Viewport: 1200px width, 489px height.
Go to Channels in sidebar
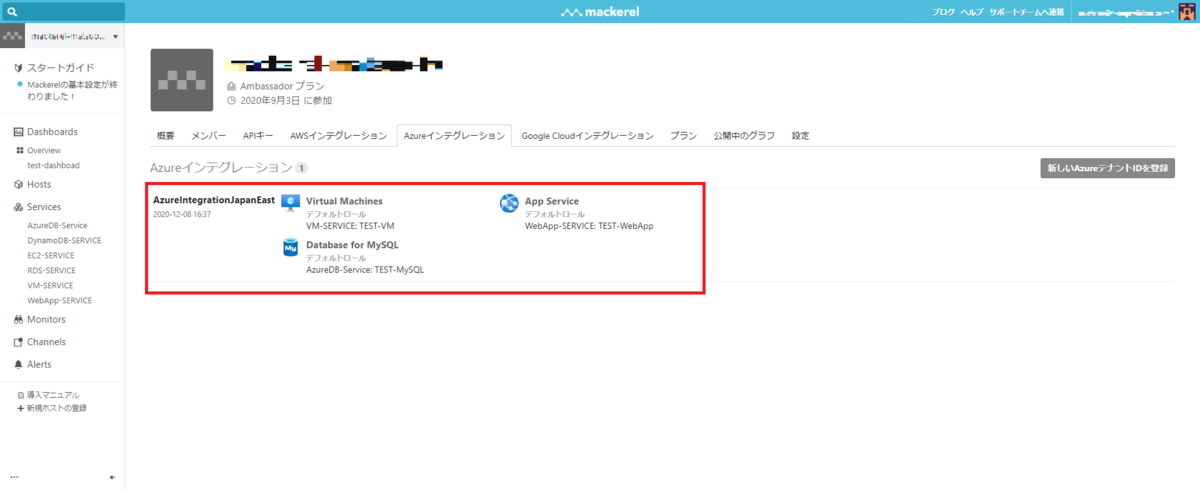click(46, 342)
